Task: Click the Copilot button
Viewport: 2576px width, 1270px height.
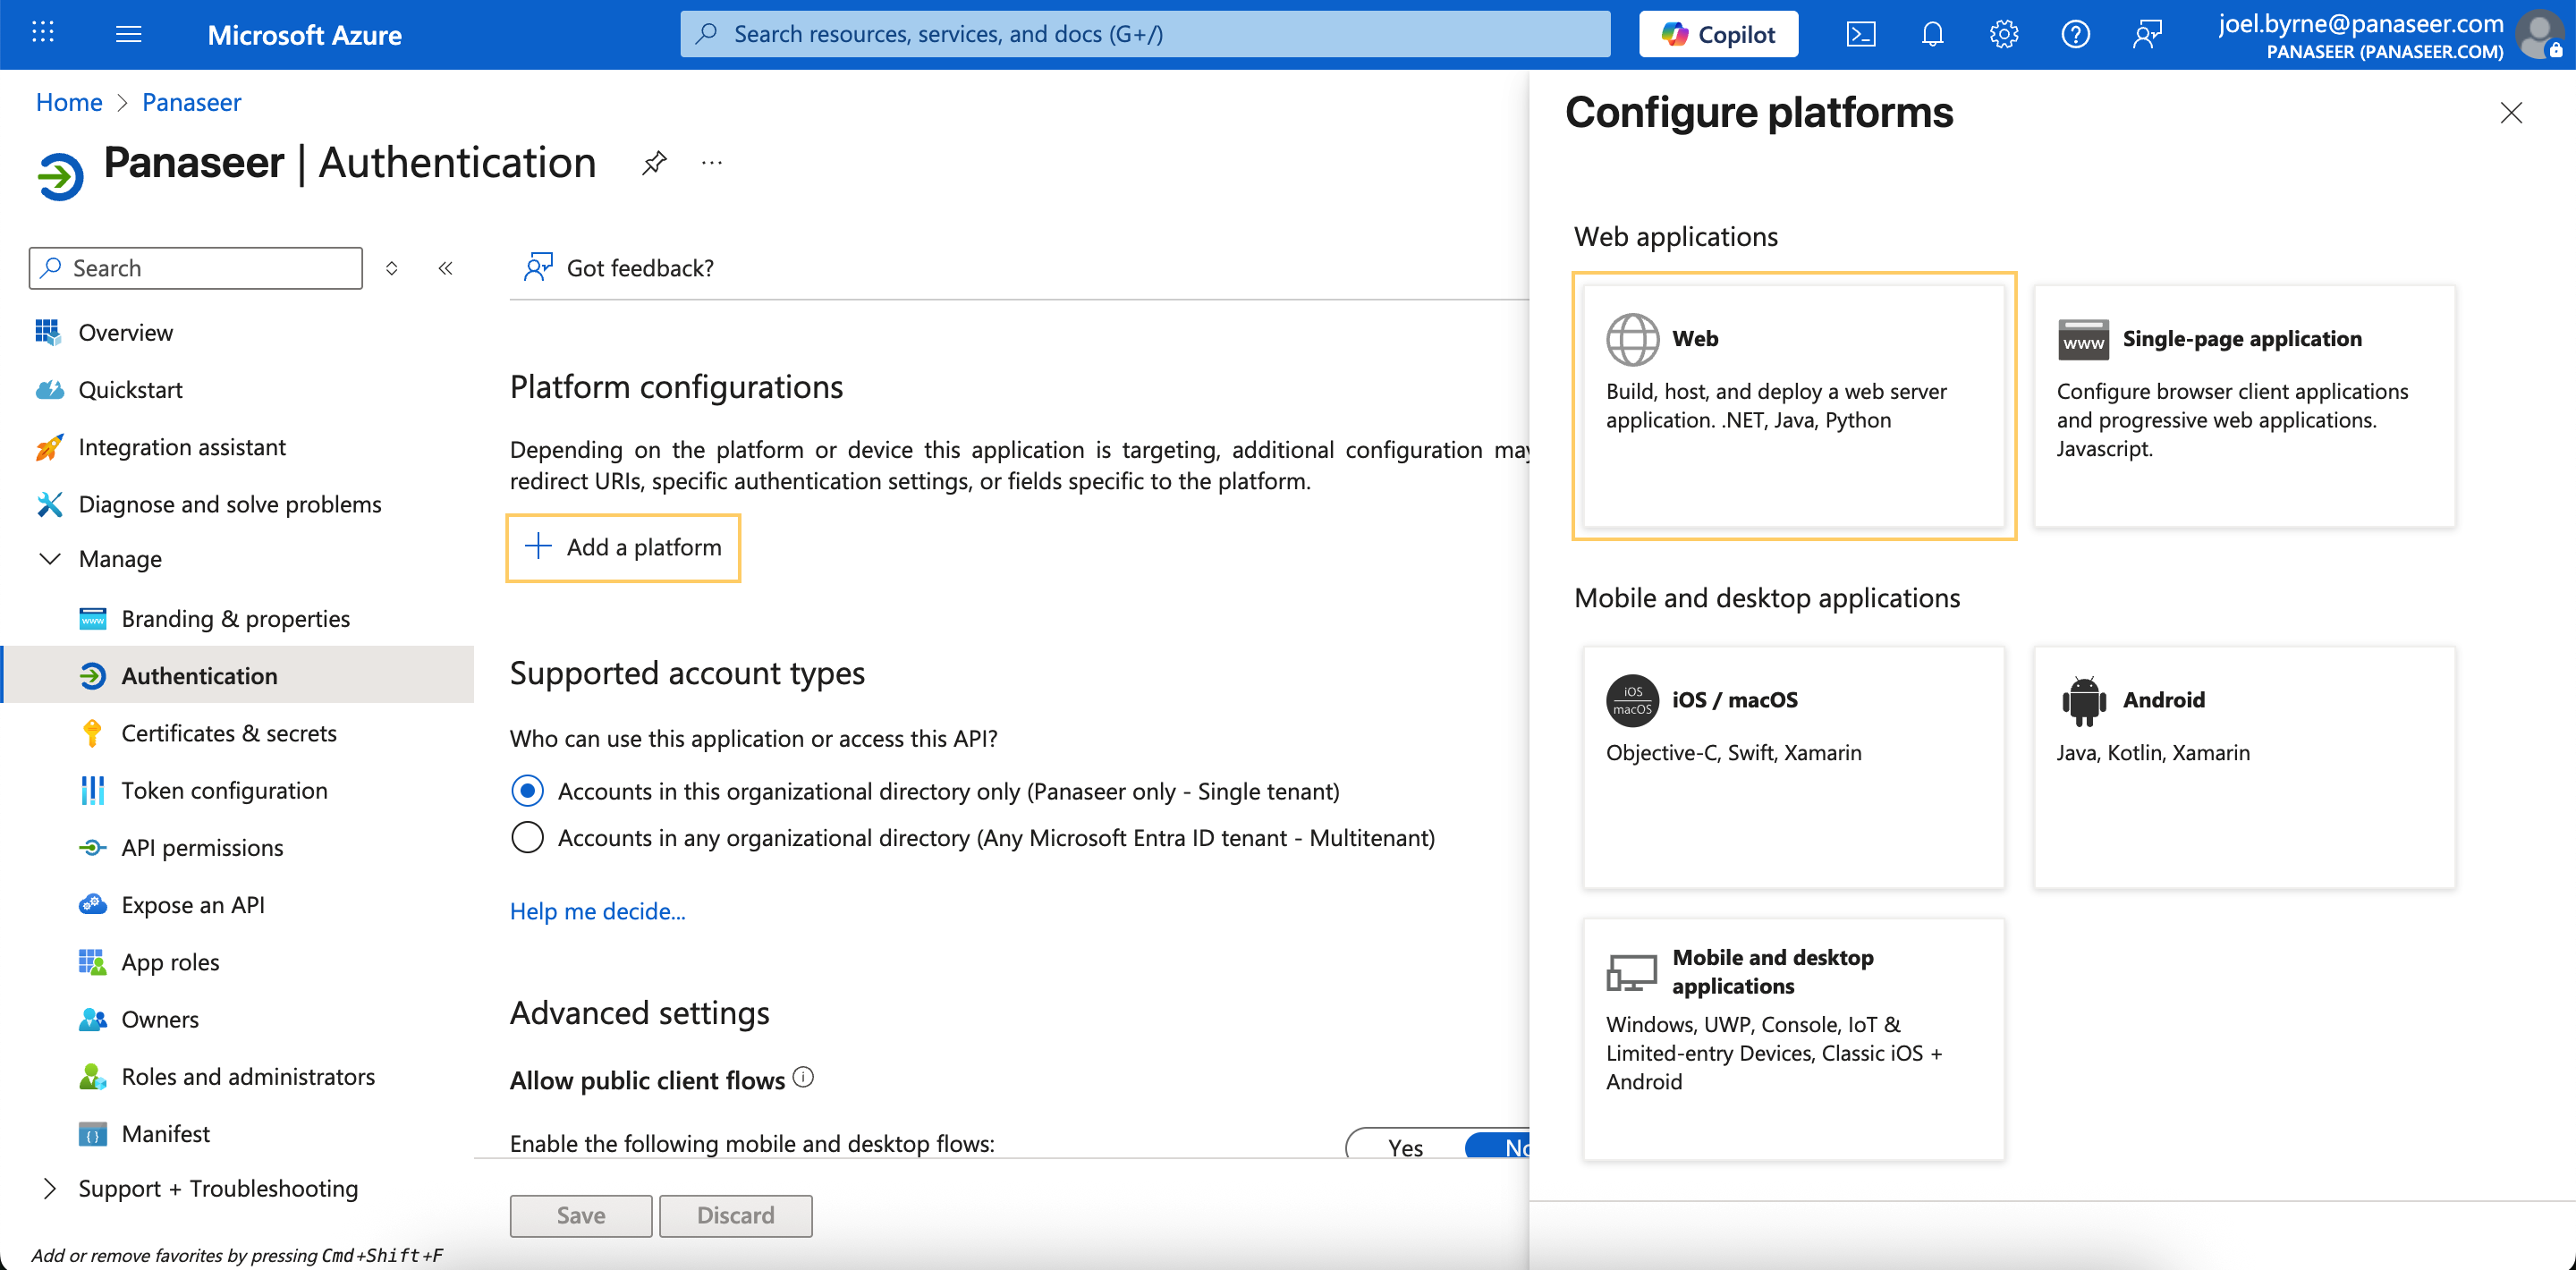Action: (x=1718, y=34)
